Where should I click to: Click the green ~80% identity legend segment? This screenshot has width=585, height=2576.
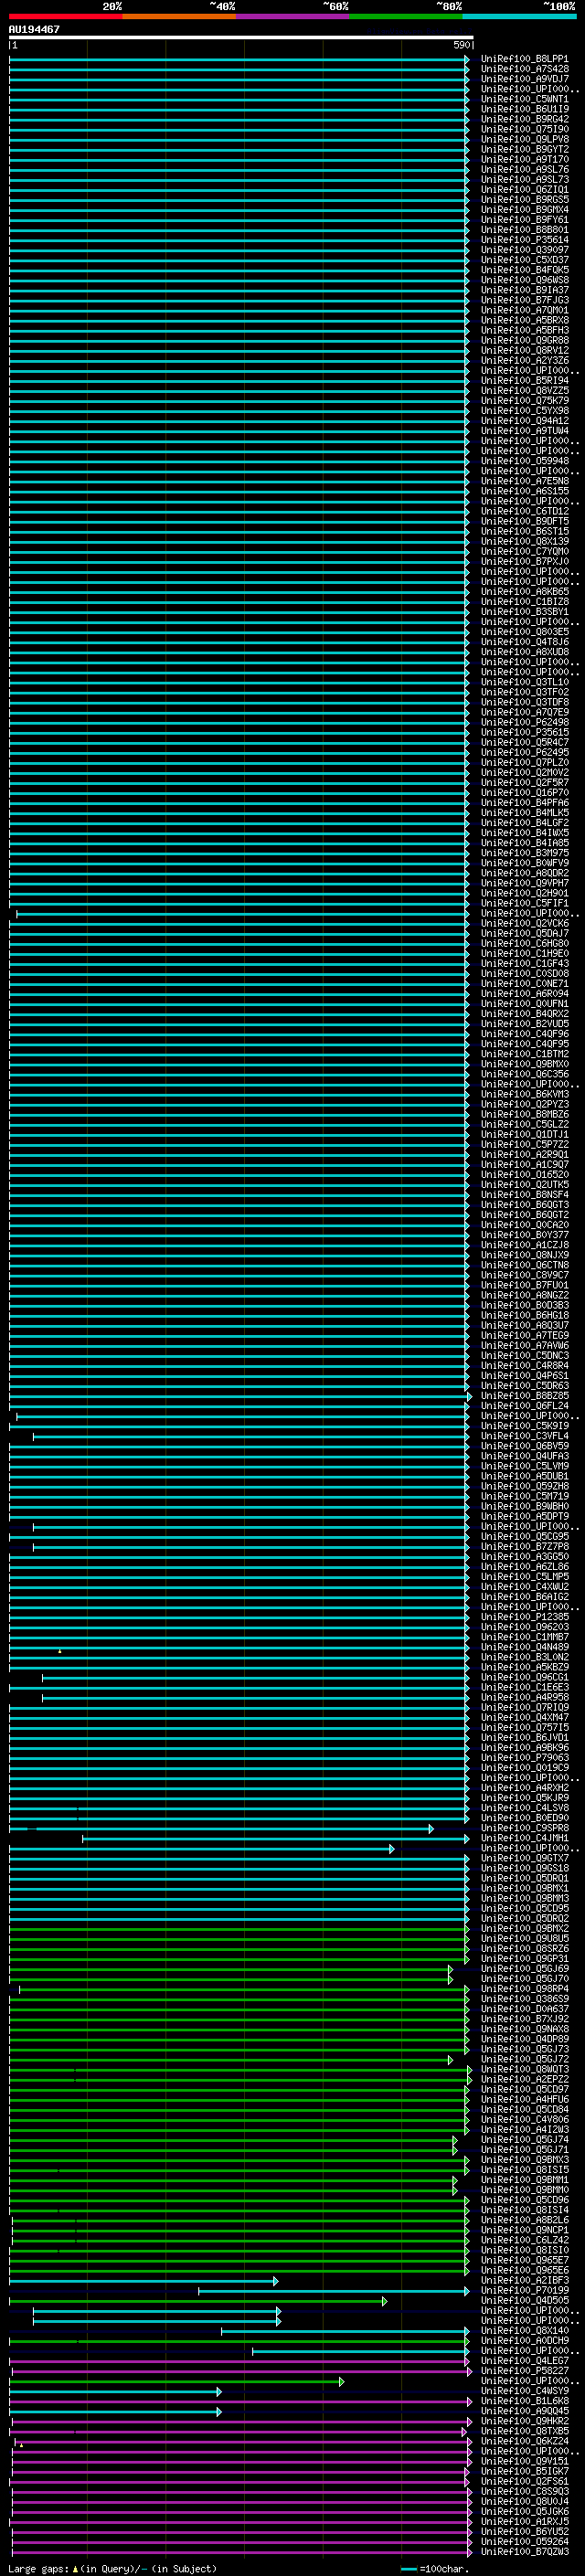[x=406, y=16]
